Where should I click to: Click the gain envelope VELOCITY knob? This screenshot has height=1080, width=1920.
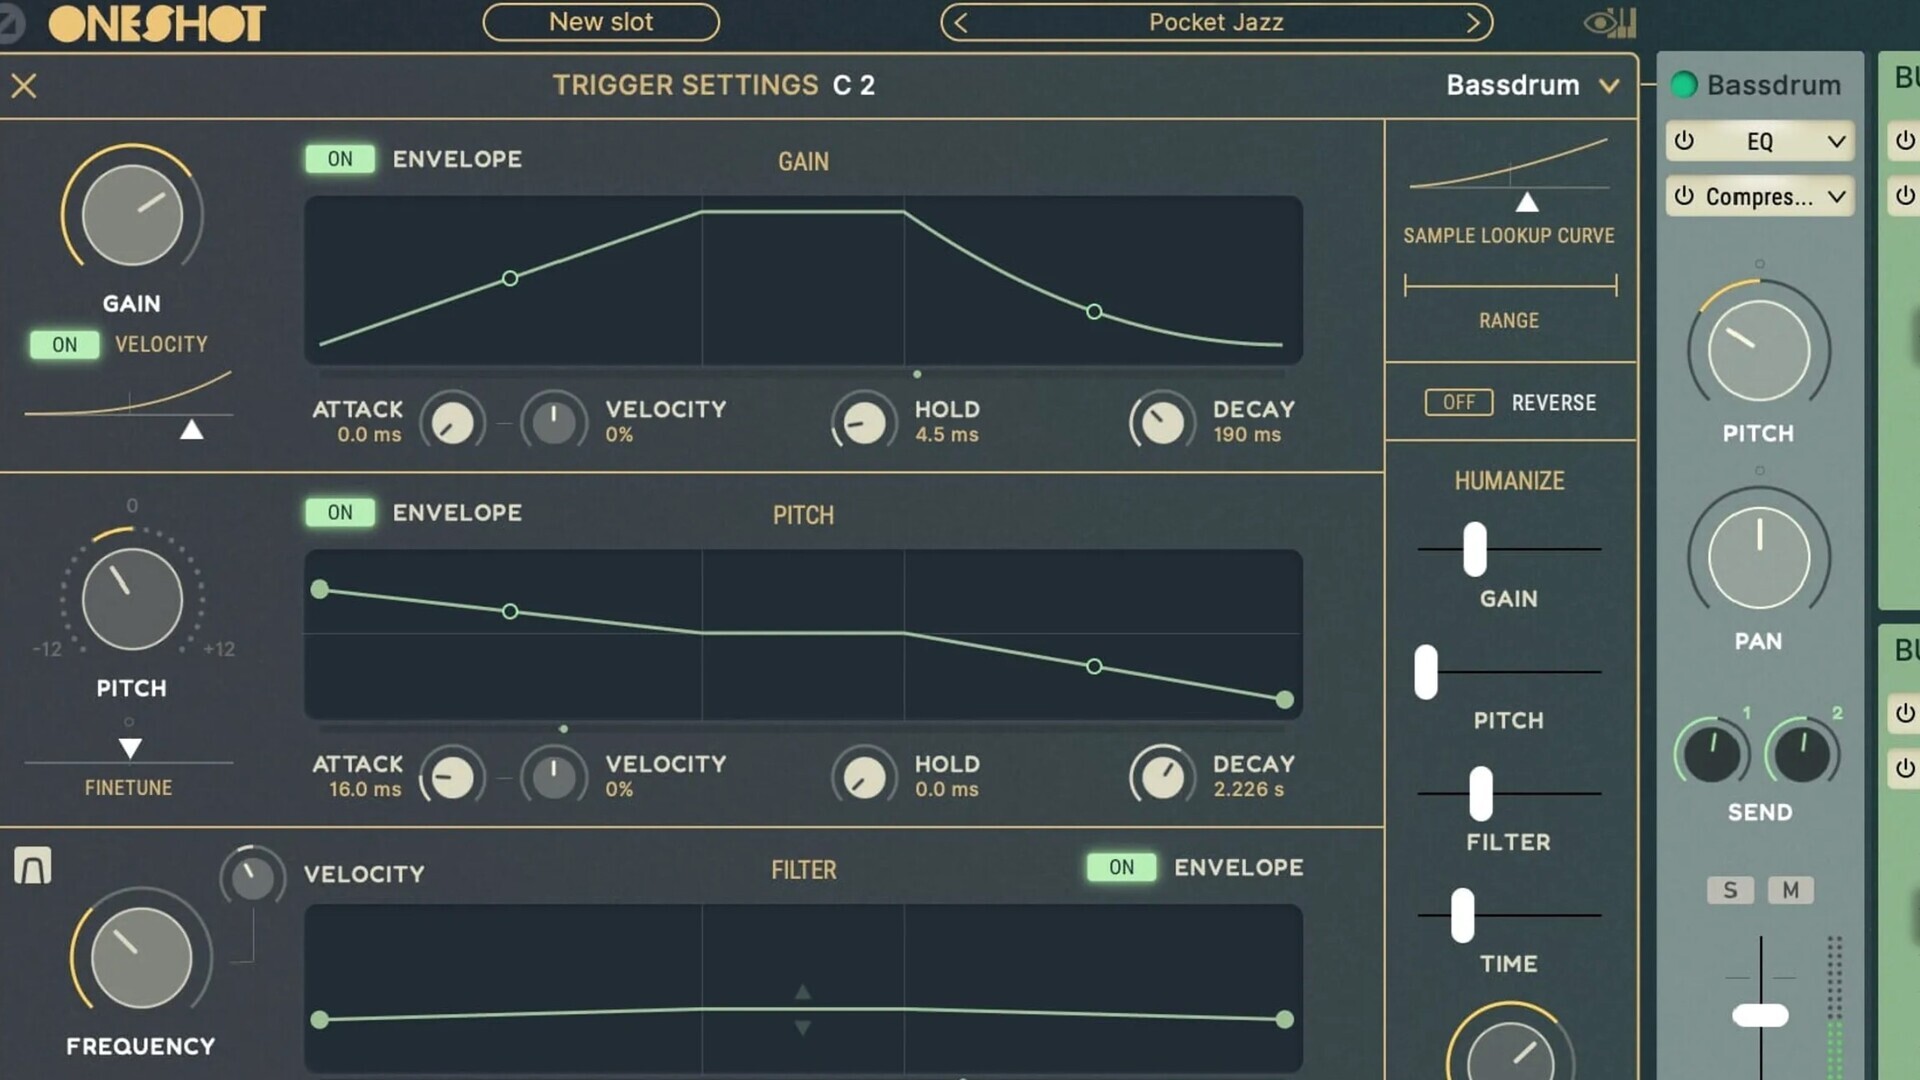coord(553,422)
